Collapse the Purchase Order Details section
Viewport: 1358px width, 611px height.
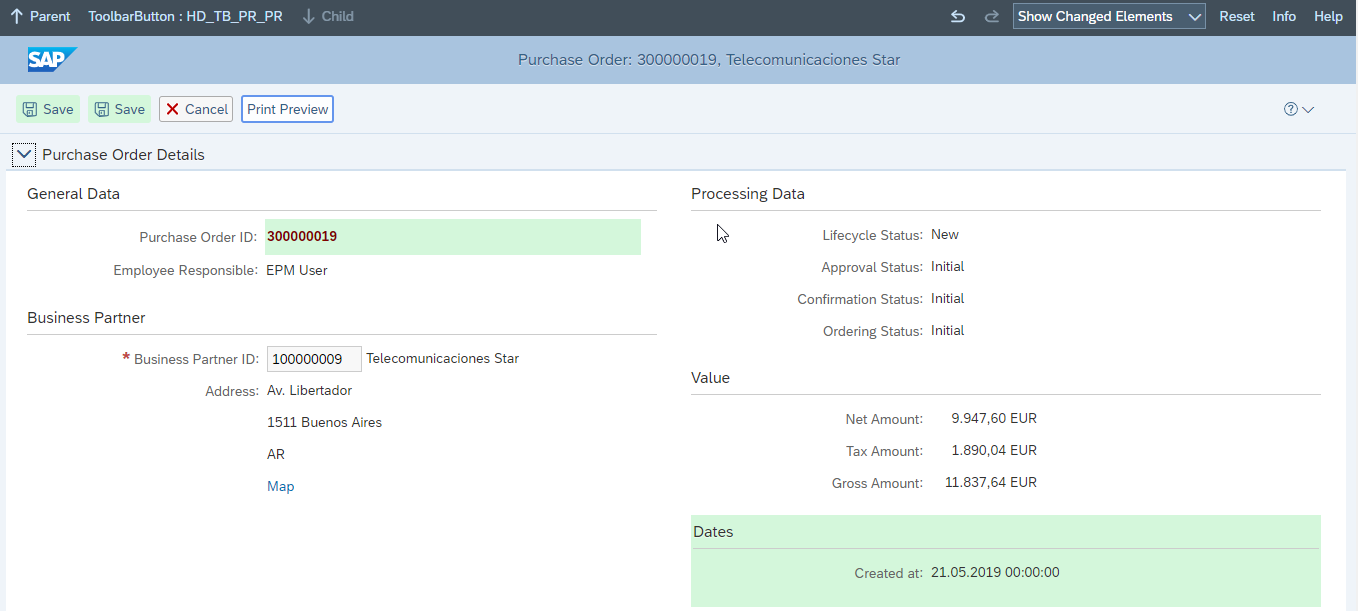click(x=23, y=154)
